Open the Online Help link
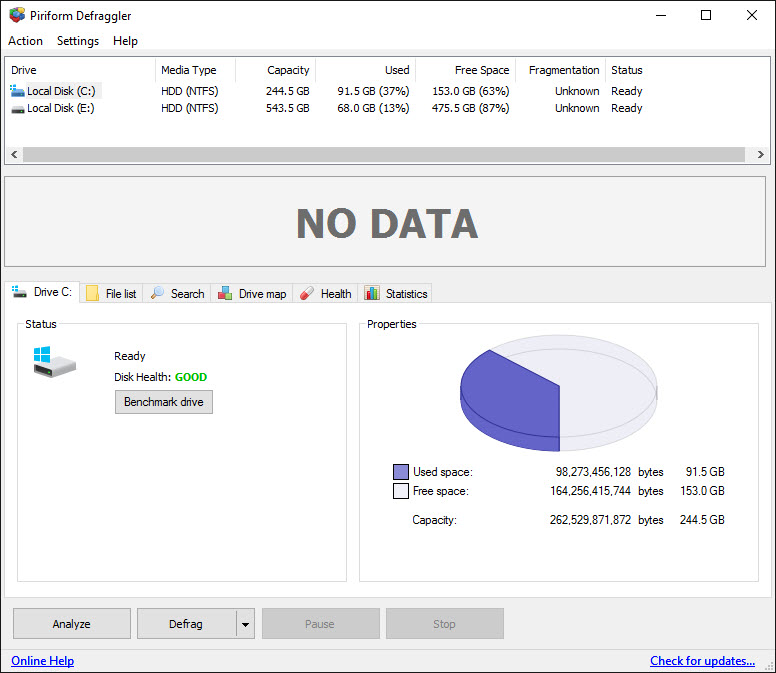Viewport: 776px width, 673px height. pyautogui.click(x=43, y=661)
